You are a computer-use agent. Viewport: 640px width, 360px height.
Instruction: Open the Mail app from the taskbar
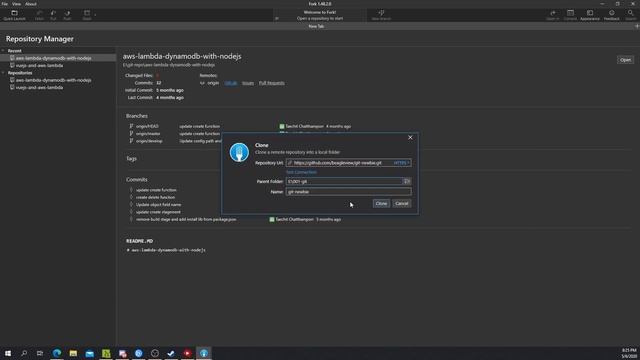tap(89, 353)
